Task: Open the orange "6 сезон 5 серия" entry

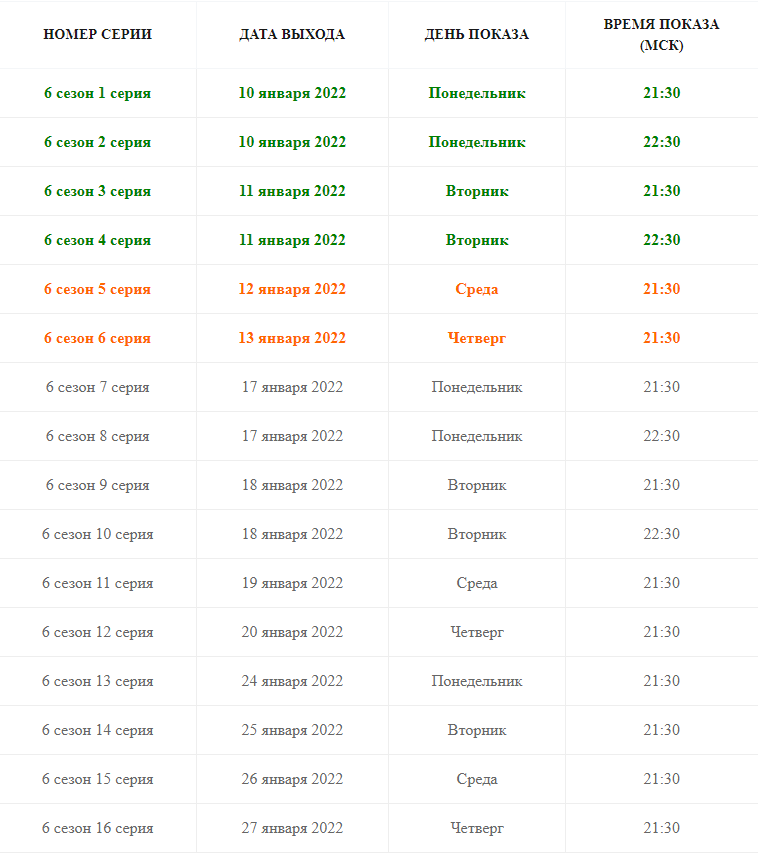Action: 98,289
